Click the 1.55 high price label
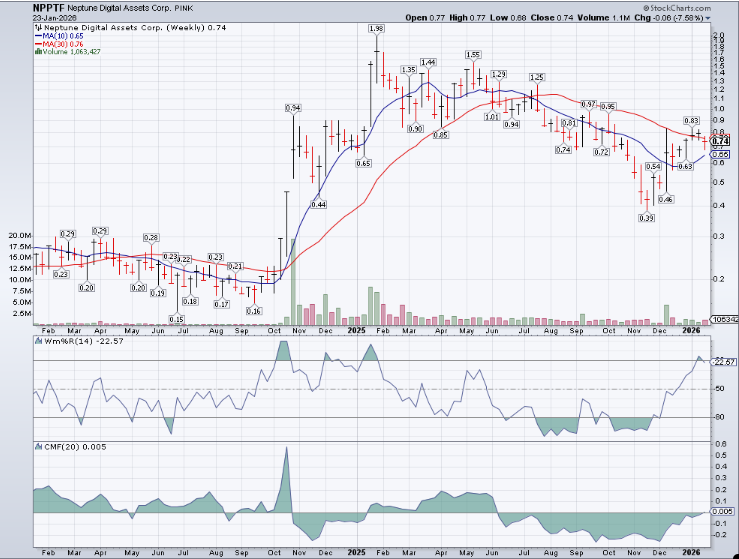The width and height of the screenshot is (739, 559). 473,54
